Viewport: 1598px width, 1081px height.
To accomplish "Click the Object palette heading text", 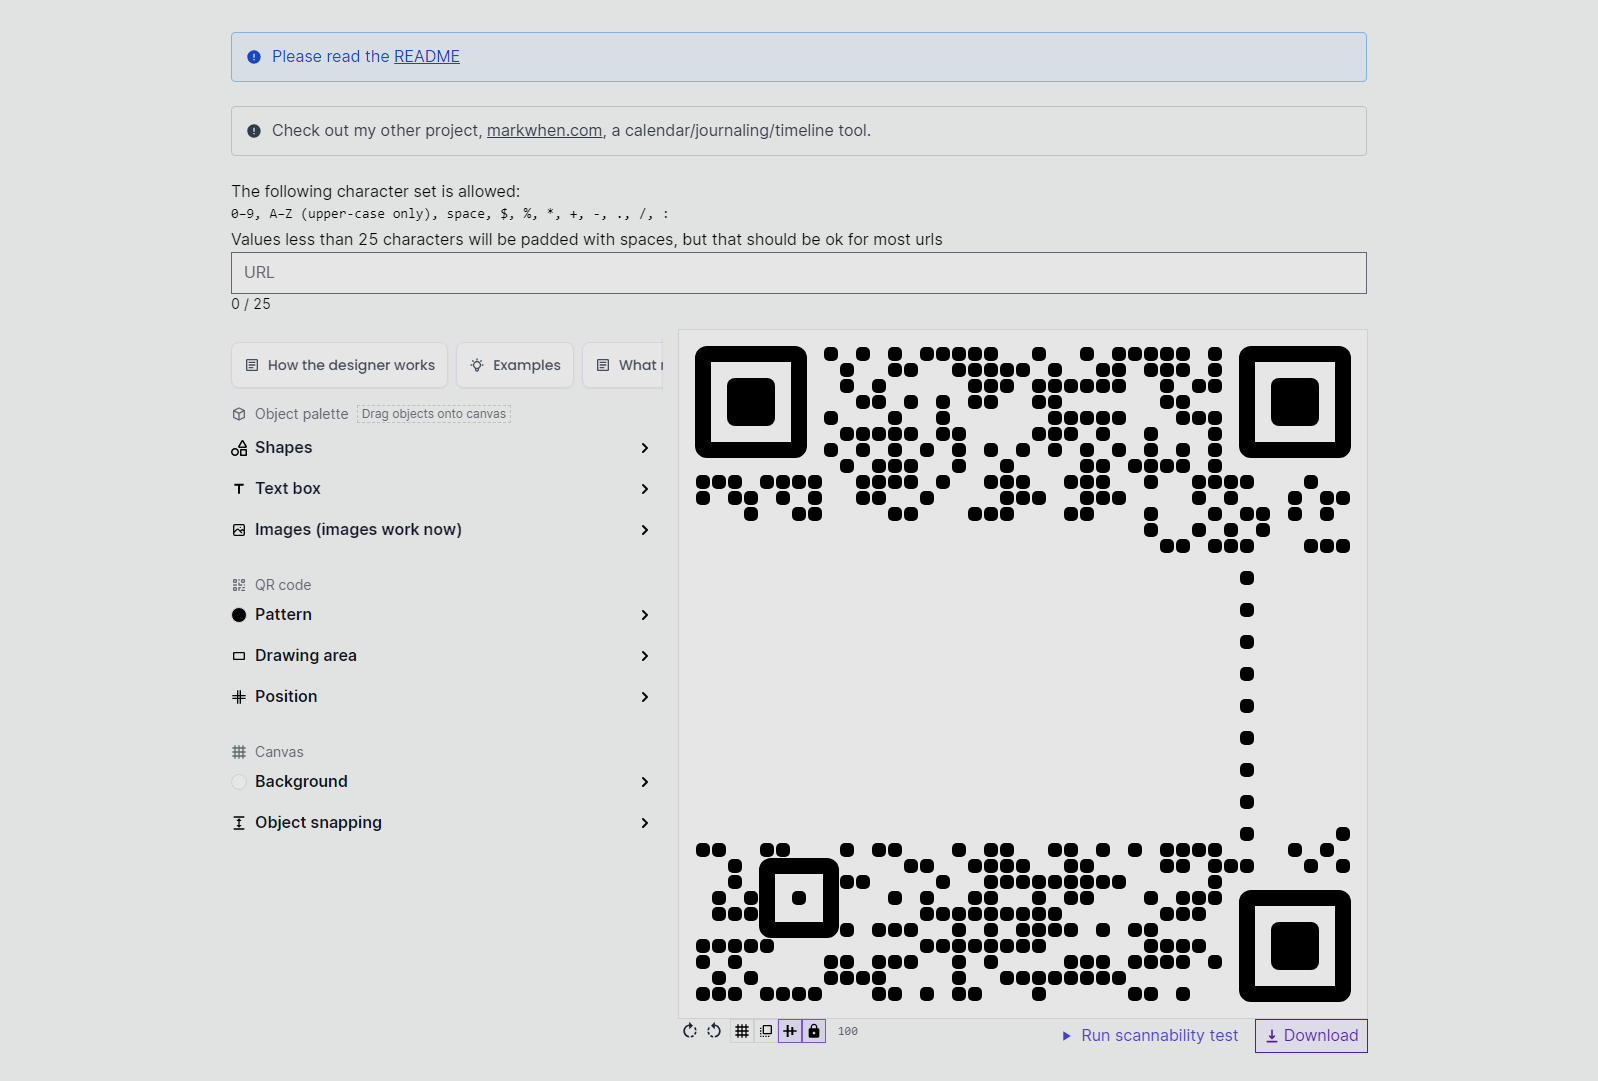I will (x=302, y=414).
